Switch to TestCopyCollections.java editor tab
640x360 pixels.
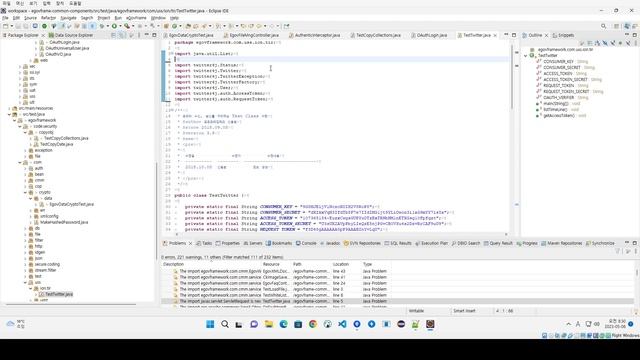tap(375, 36)
